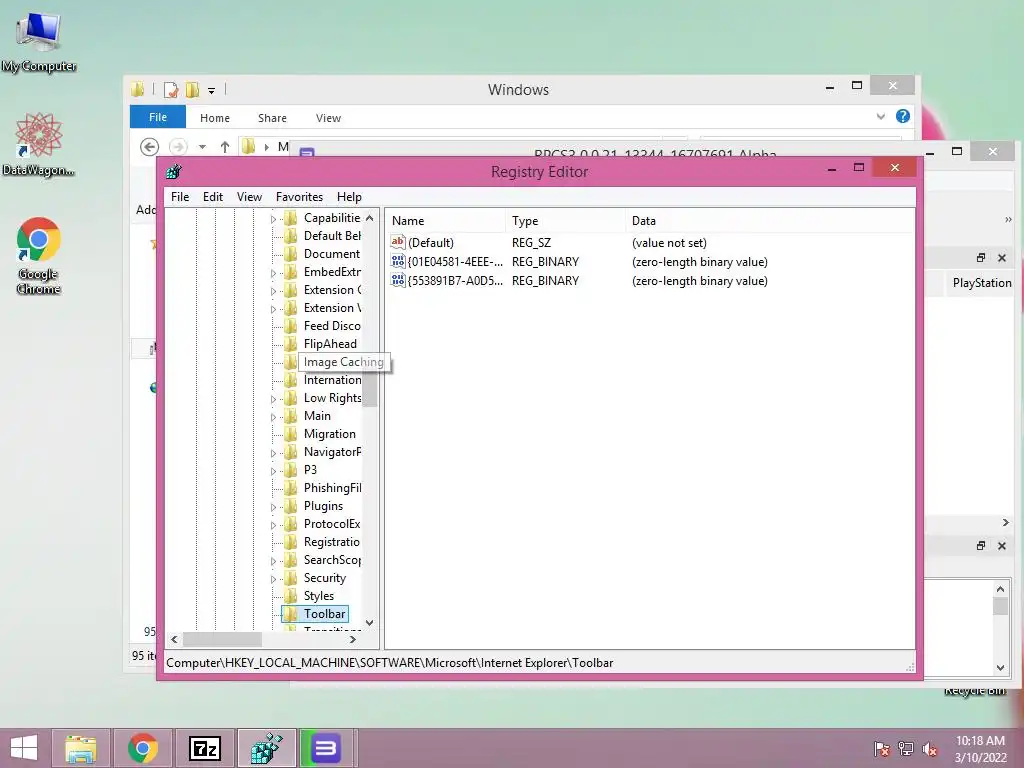The image size is (1024, 768).
Task: Click the tree horizontal scroll left arrow
Action: tap(174, 639)
